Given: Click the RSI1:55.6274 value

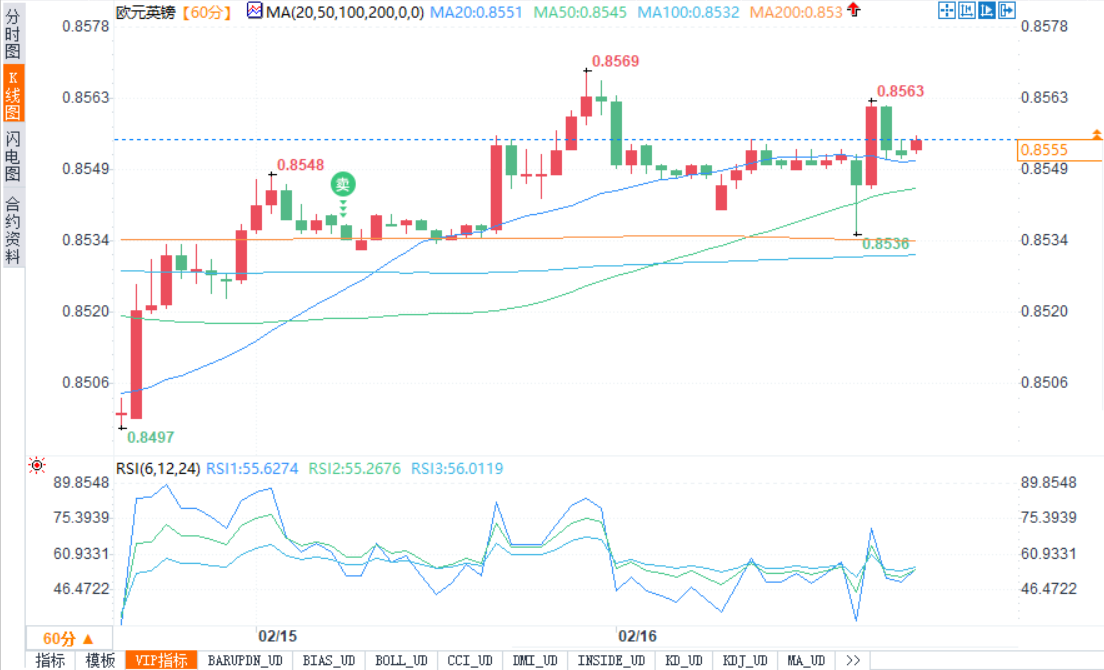Looking at the screenshot, I should coord(252,468).
